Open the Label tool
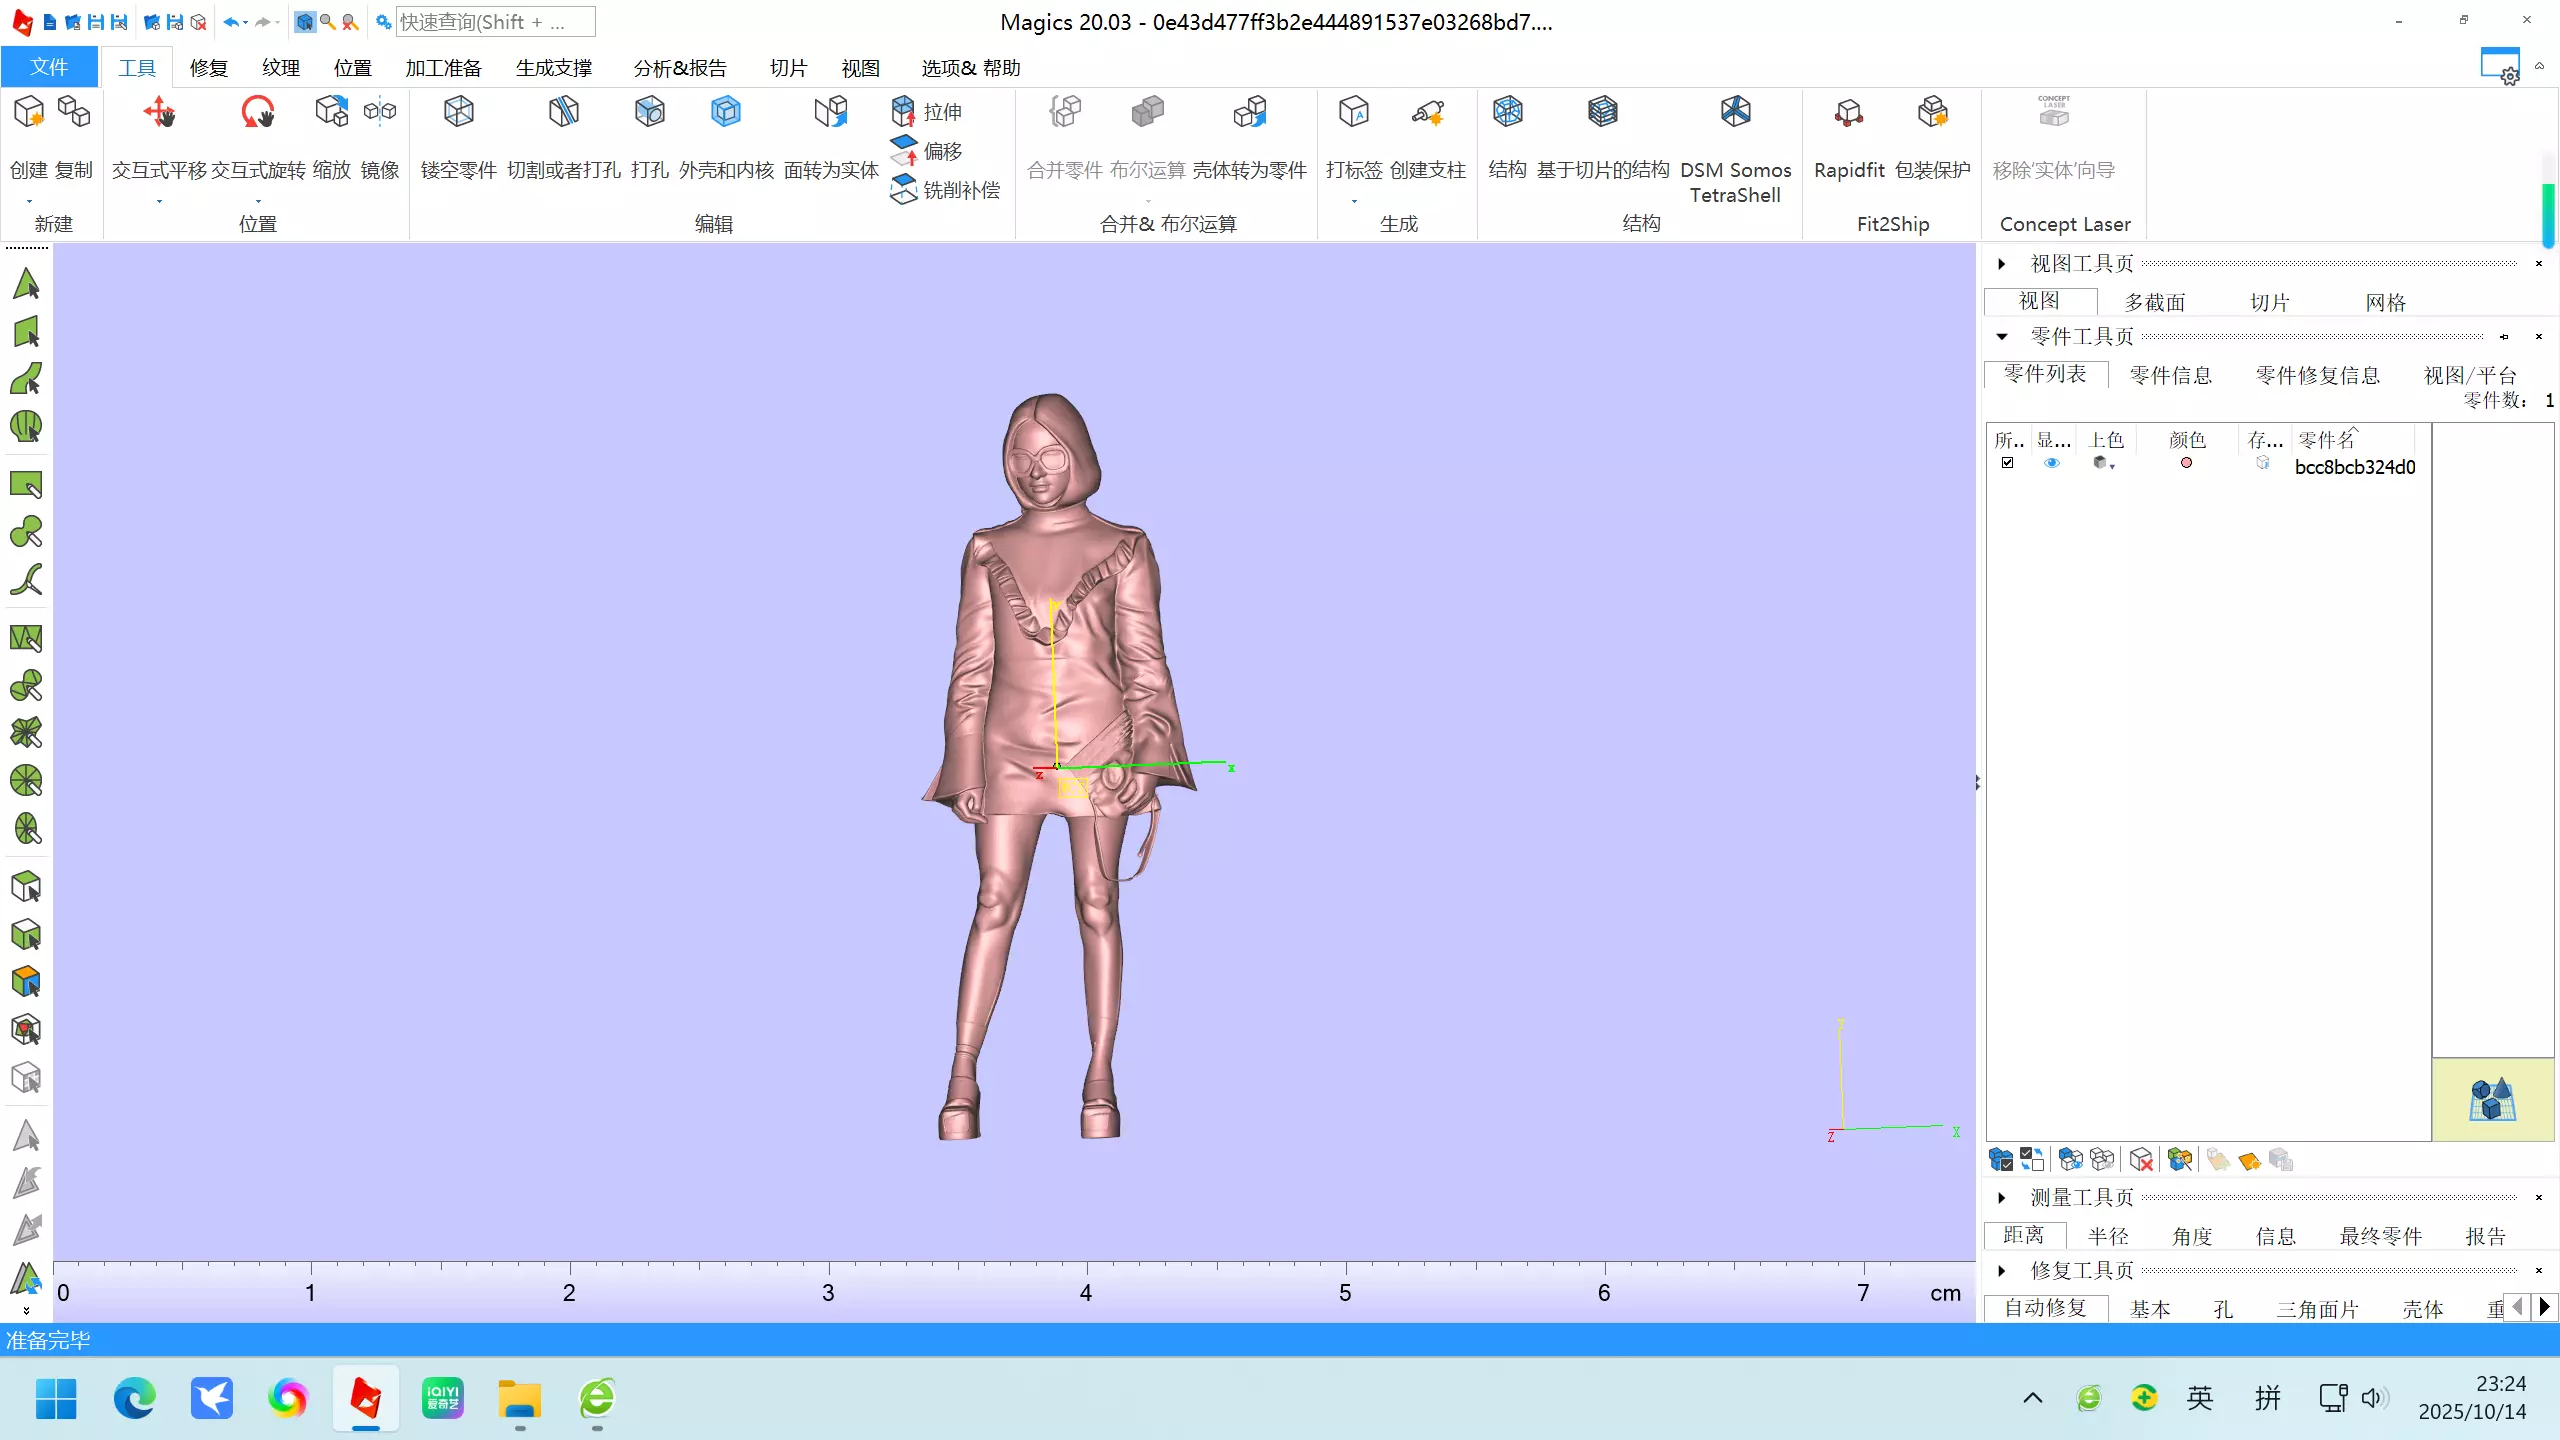 (1353, 113)
